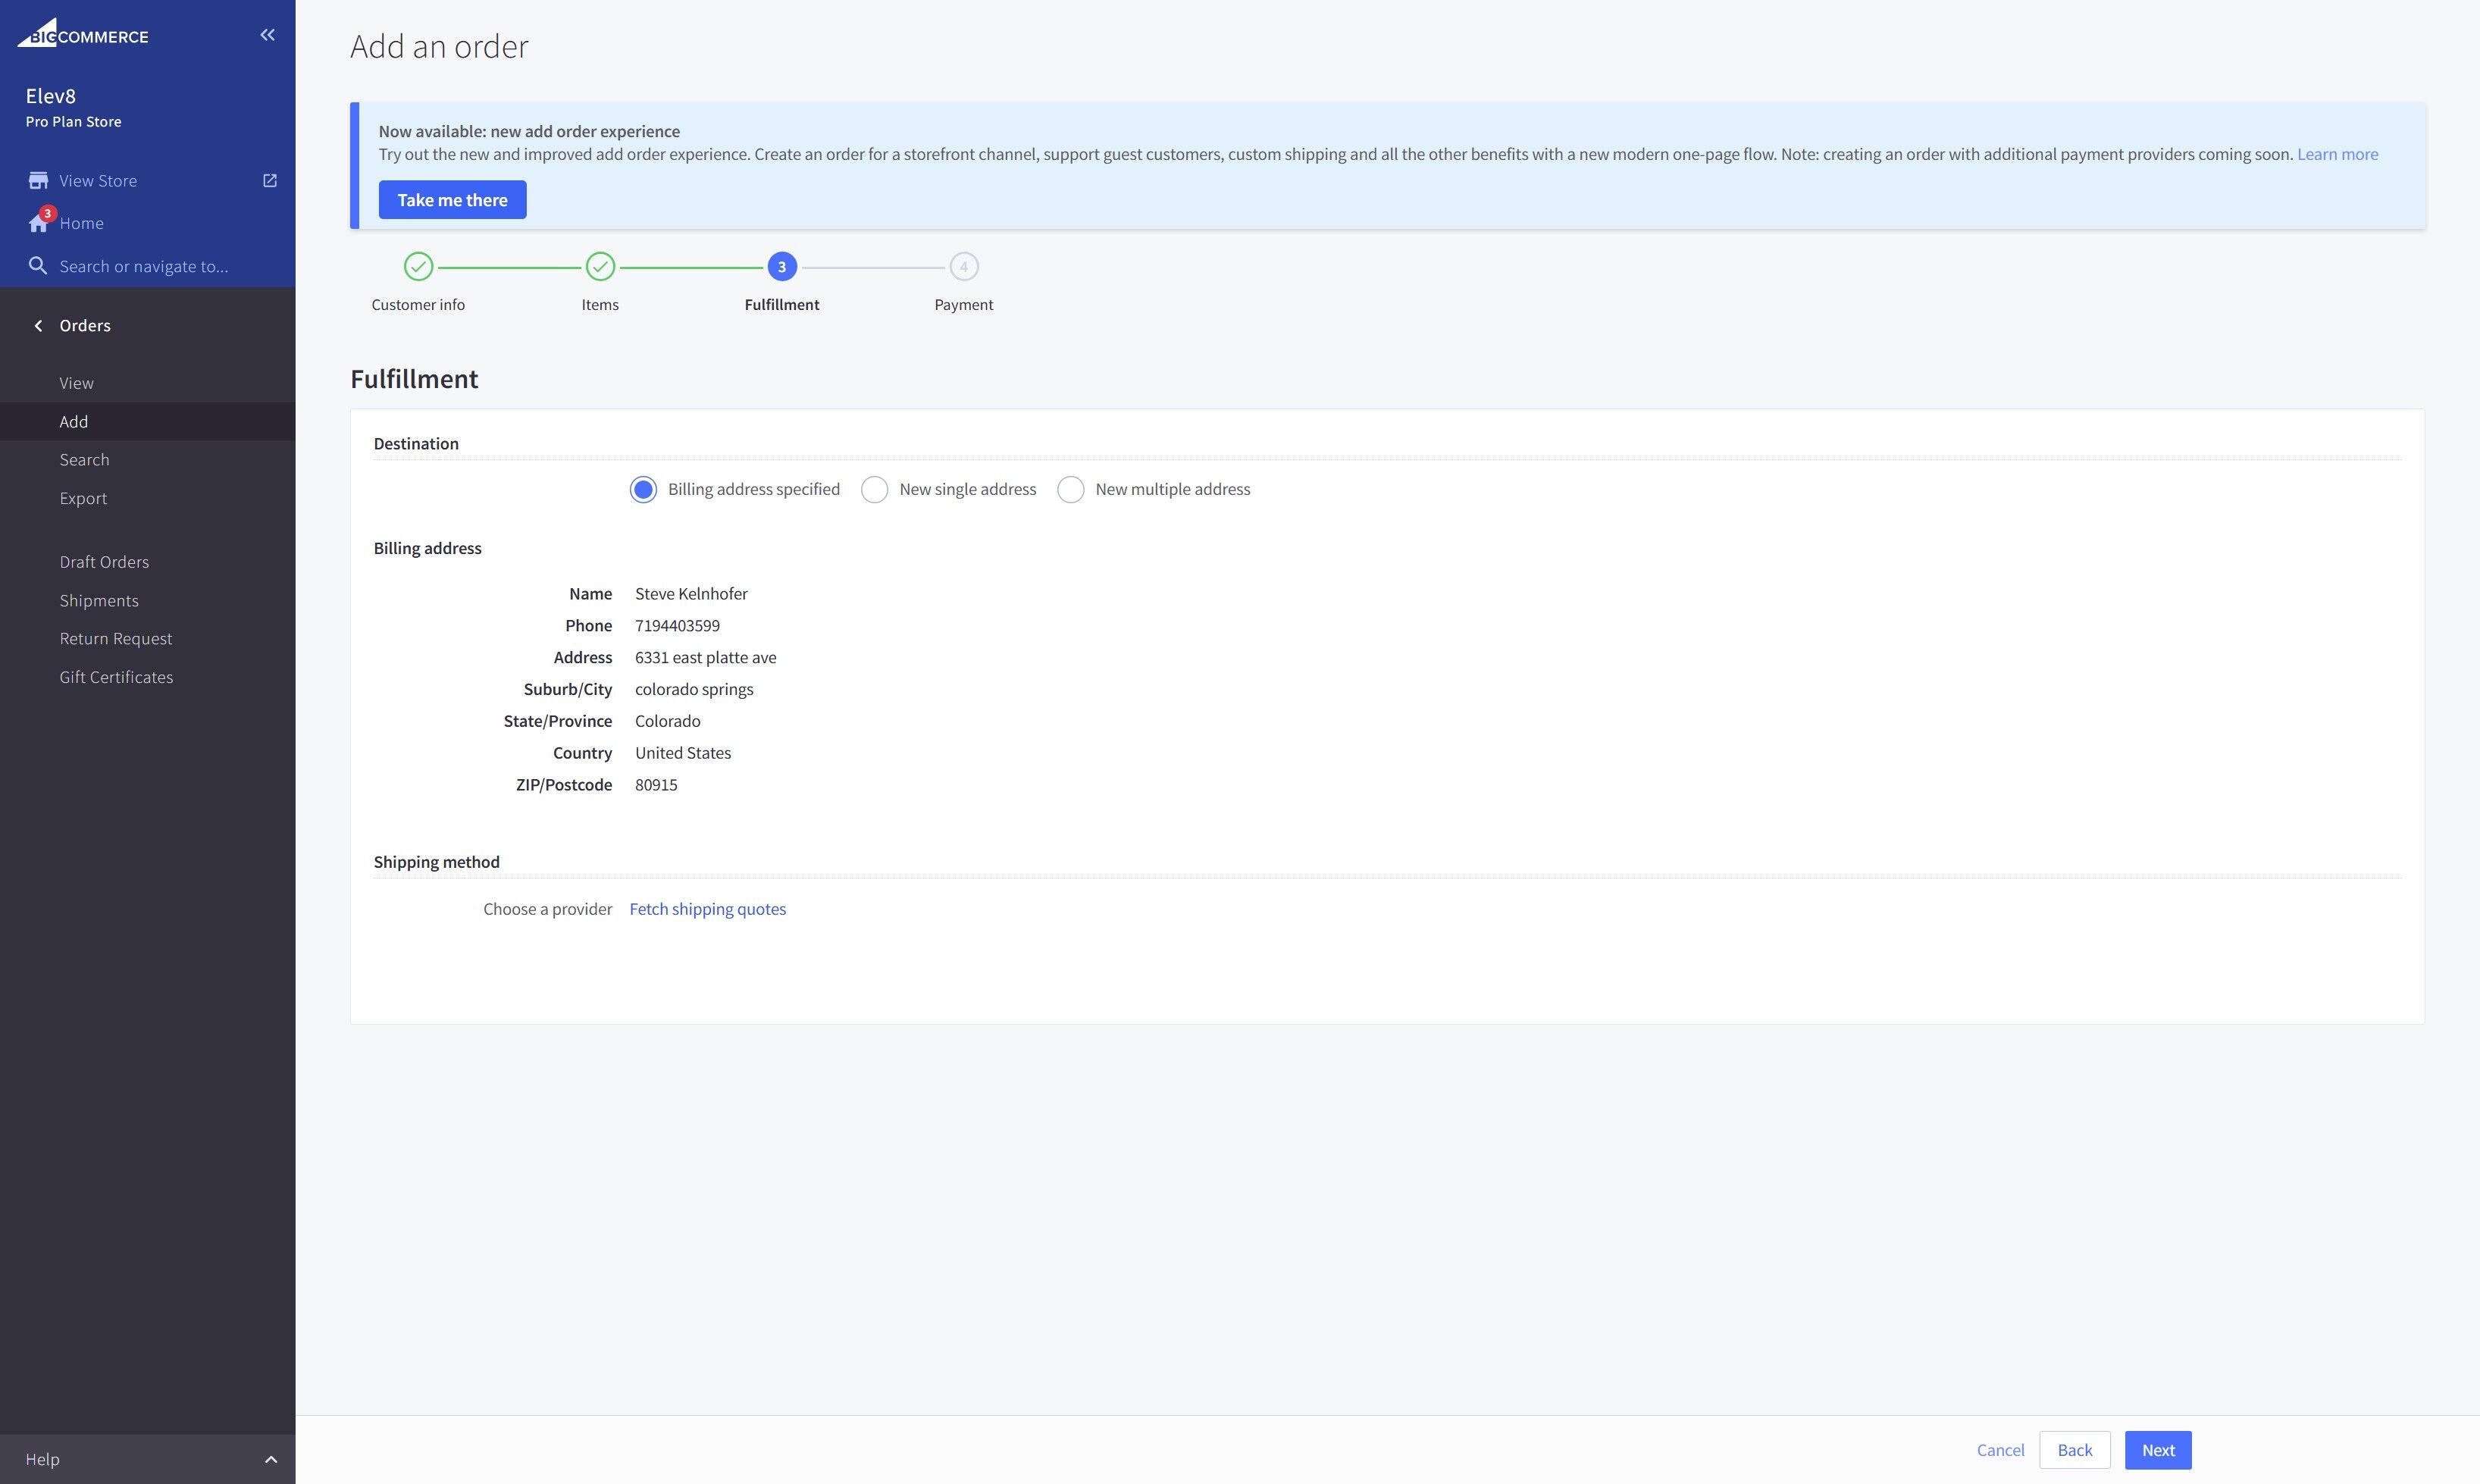The height and width of the screenshot is (1484, 2480).
Task: Expand the Help panel chevron
Action: click(270, 1459)
